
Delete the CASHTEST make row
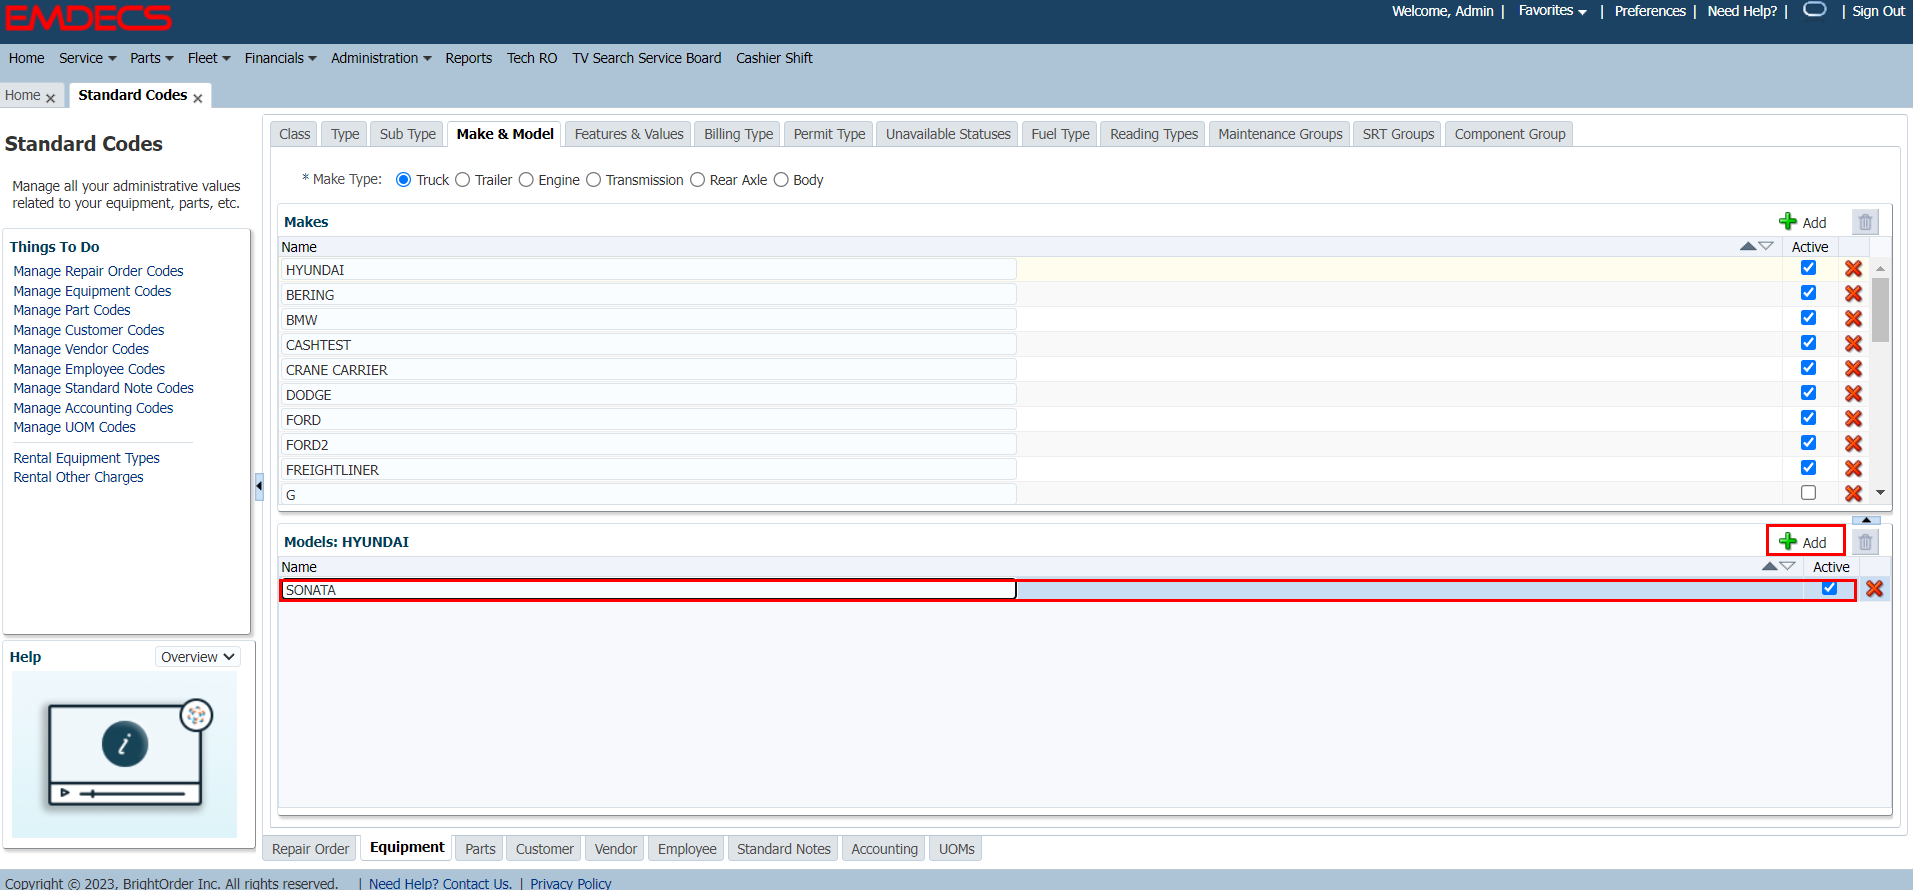tap(1853, 344)
